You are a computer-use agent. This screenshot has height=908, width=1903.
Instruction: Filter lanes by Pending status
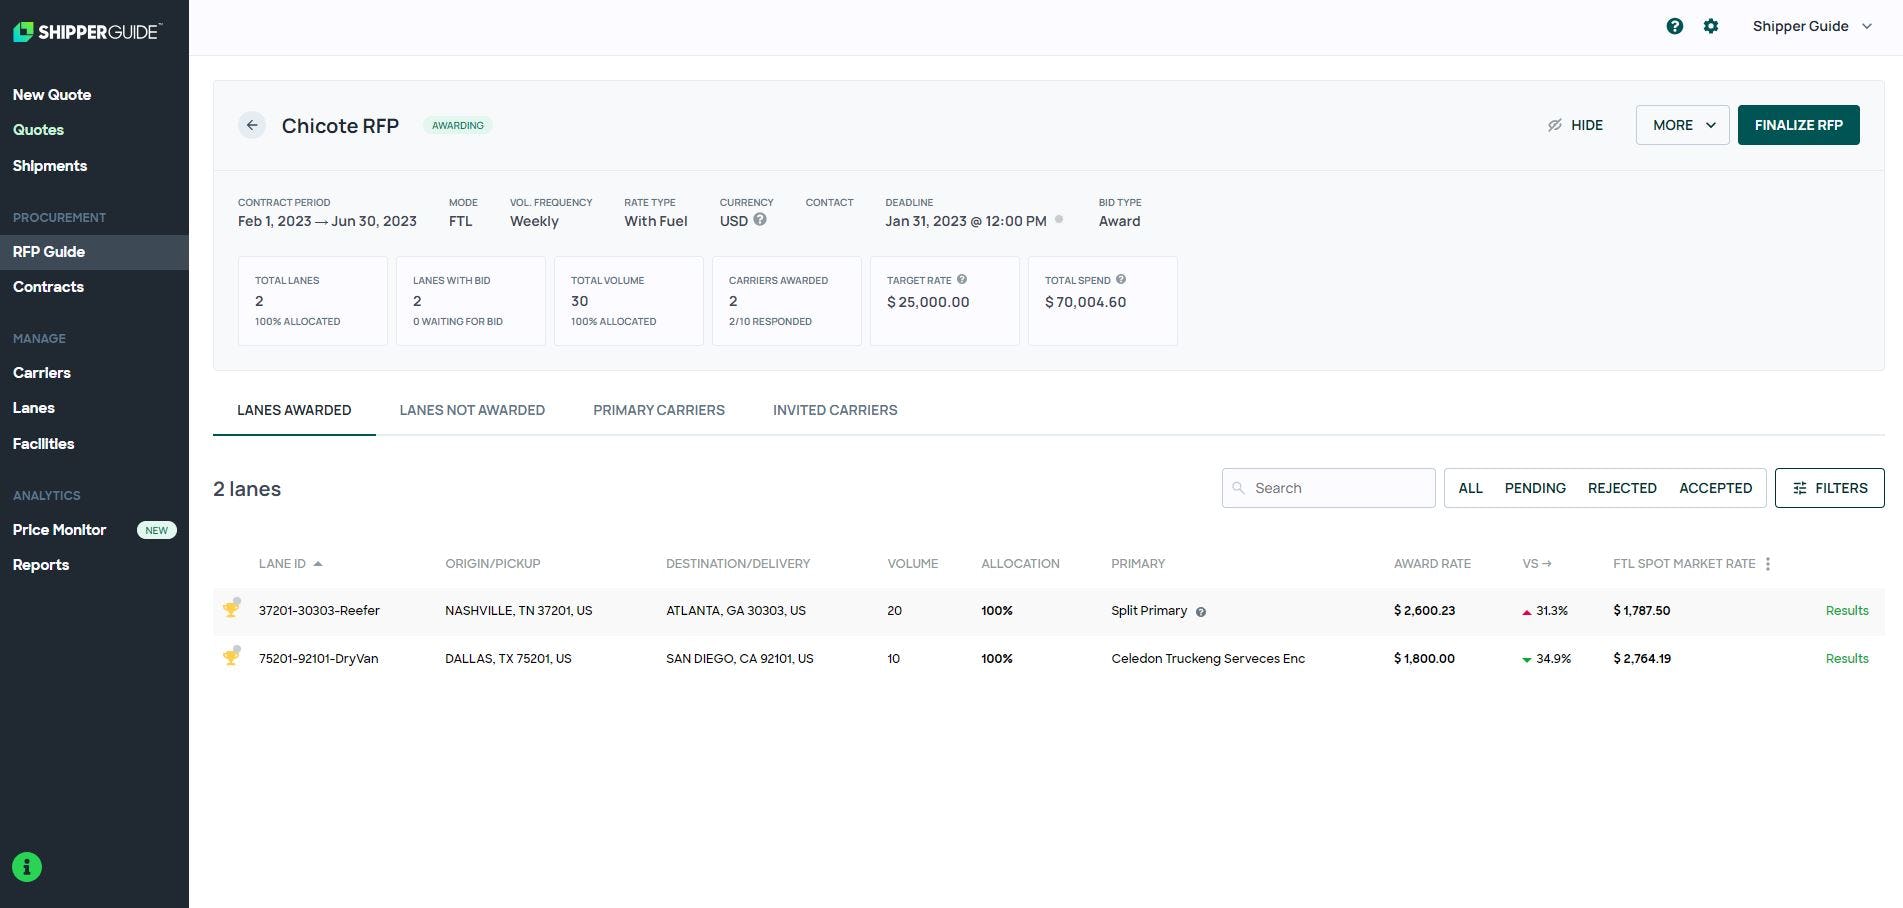[1535, 488]
